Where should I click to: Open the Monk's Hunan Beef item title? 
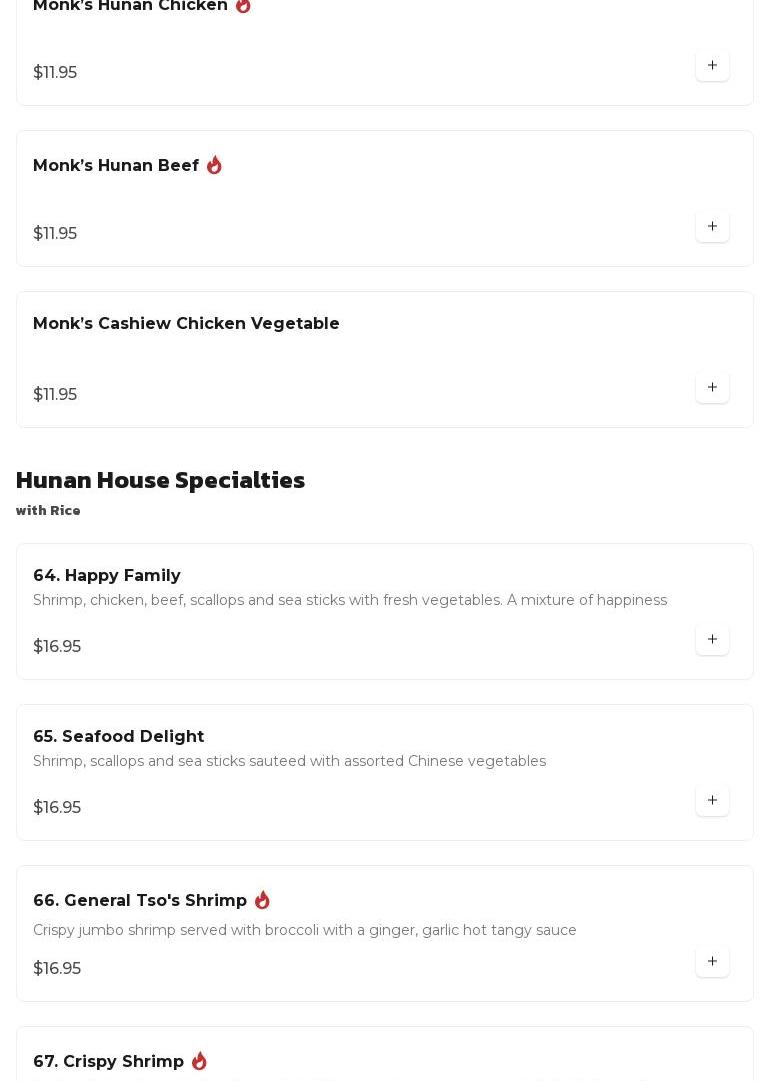click(x=116, y=166)
